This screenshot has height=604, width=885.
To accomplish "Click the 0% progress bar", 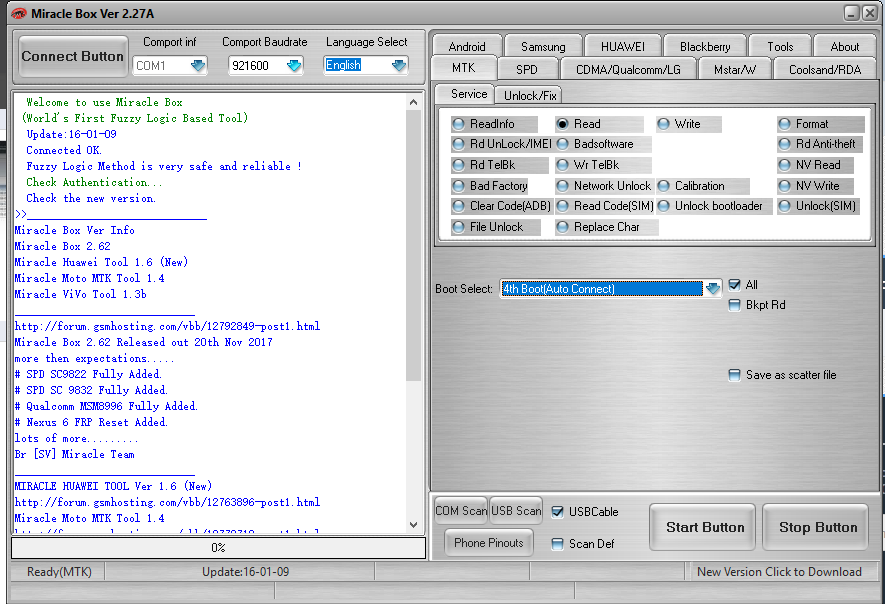I will pyautogui.click(x=218, y=548).
